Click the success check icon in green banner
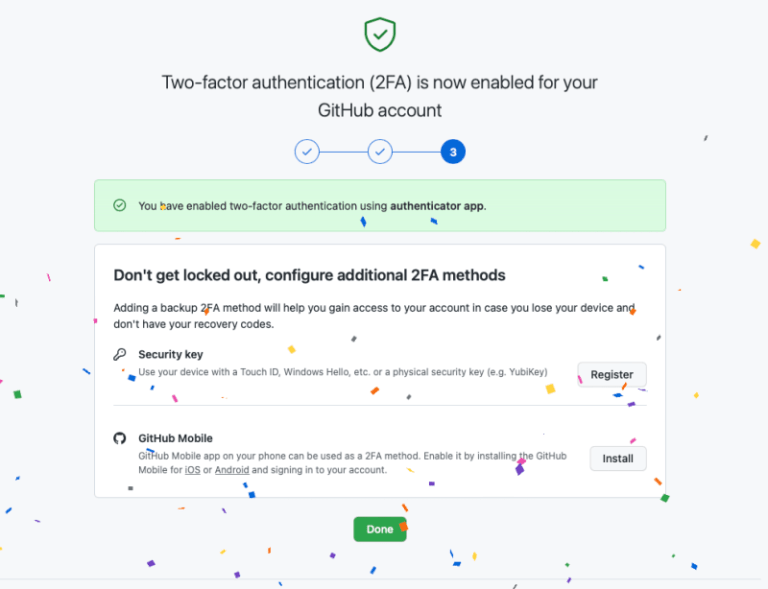Viewport: 768px width, 589px height. tap(120, 205)
